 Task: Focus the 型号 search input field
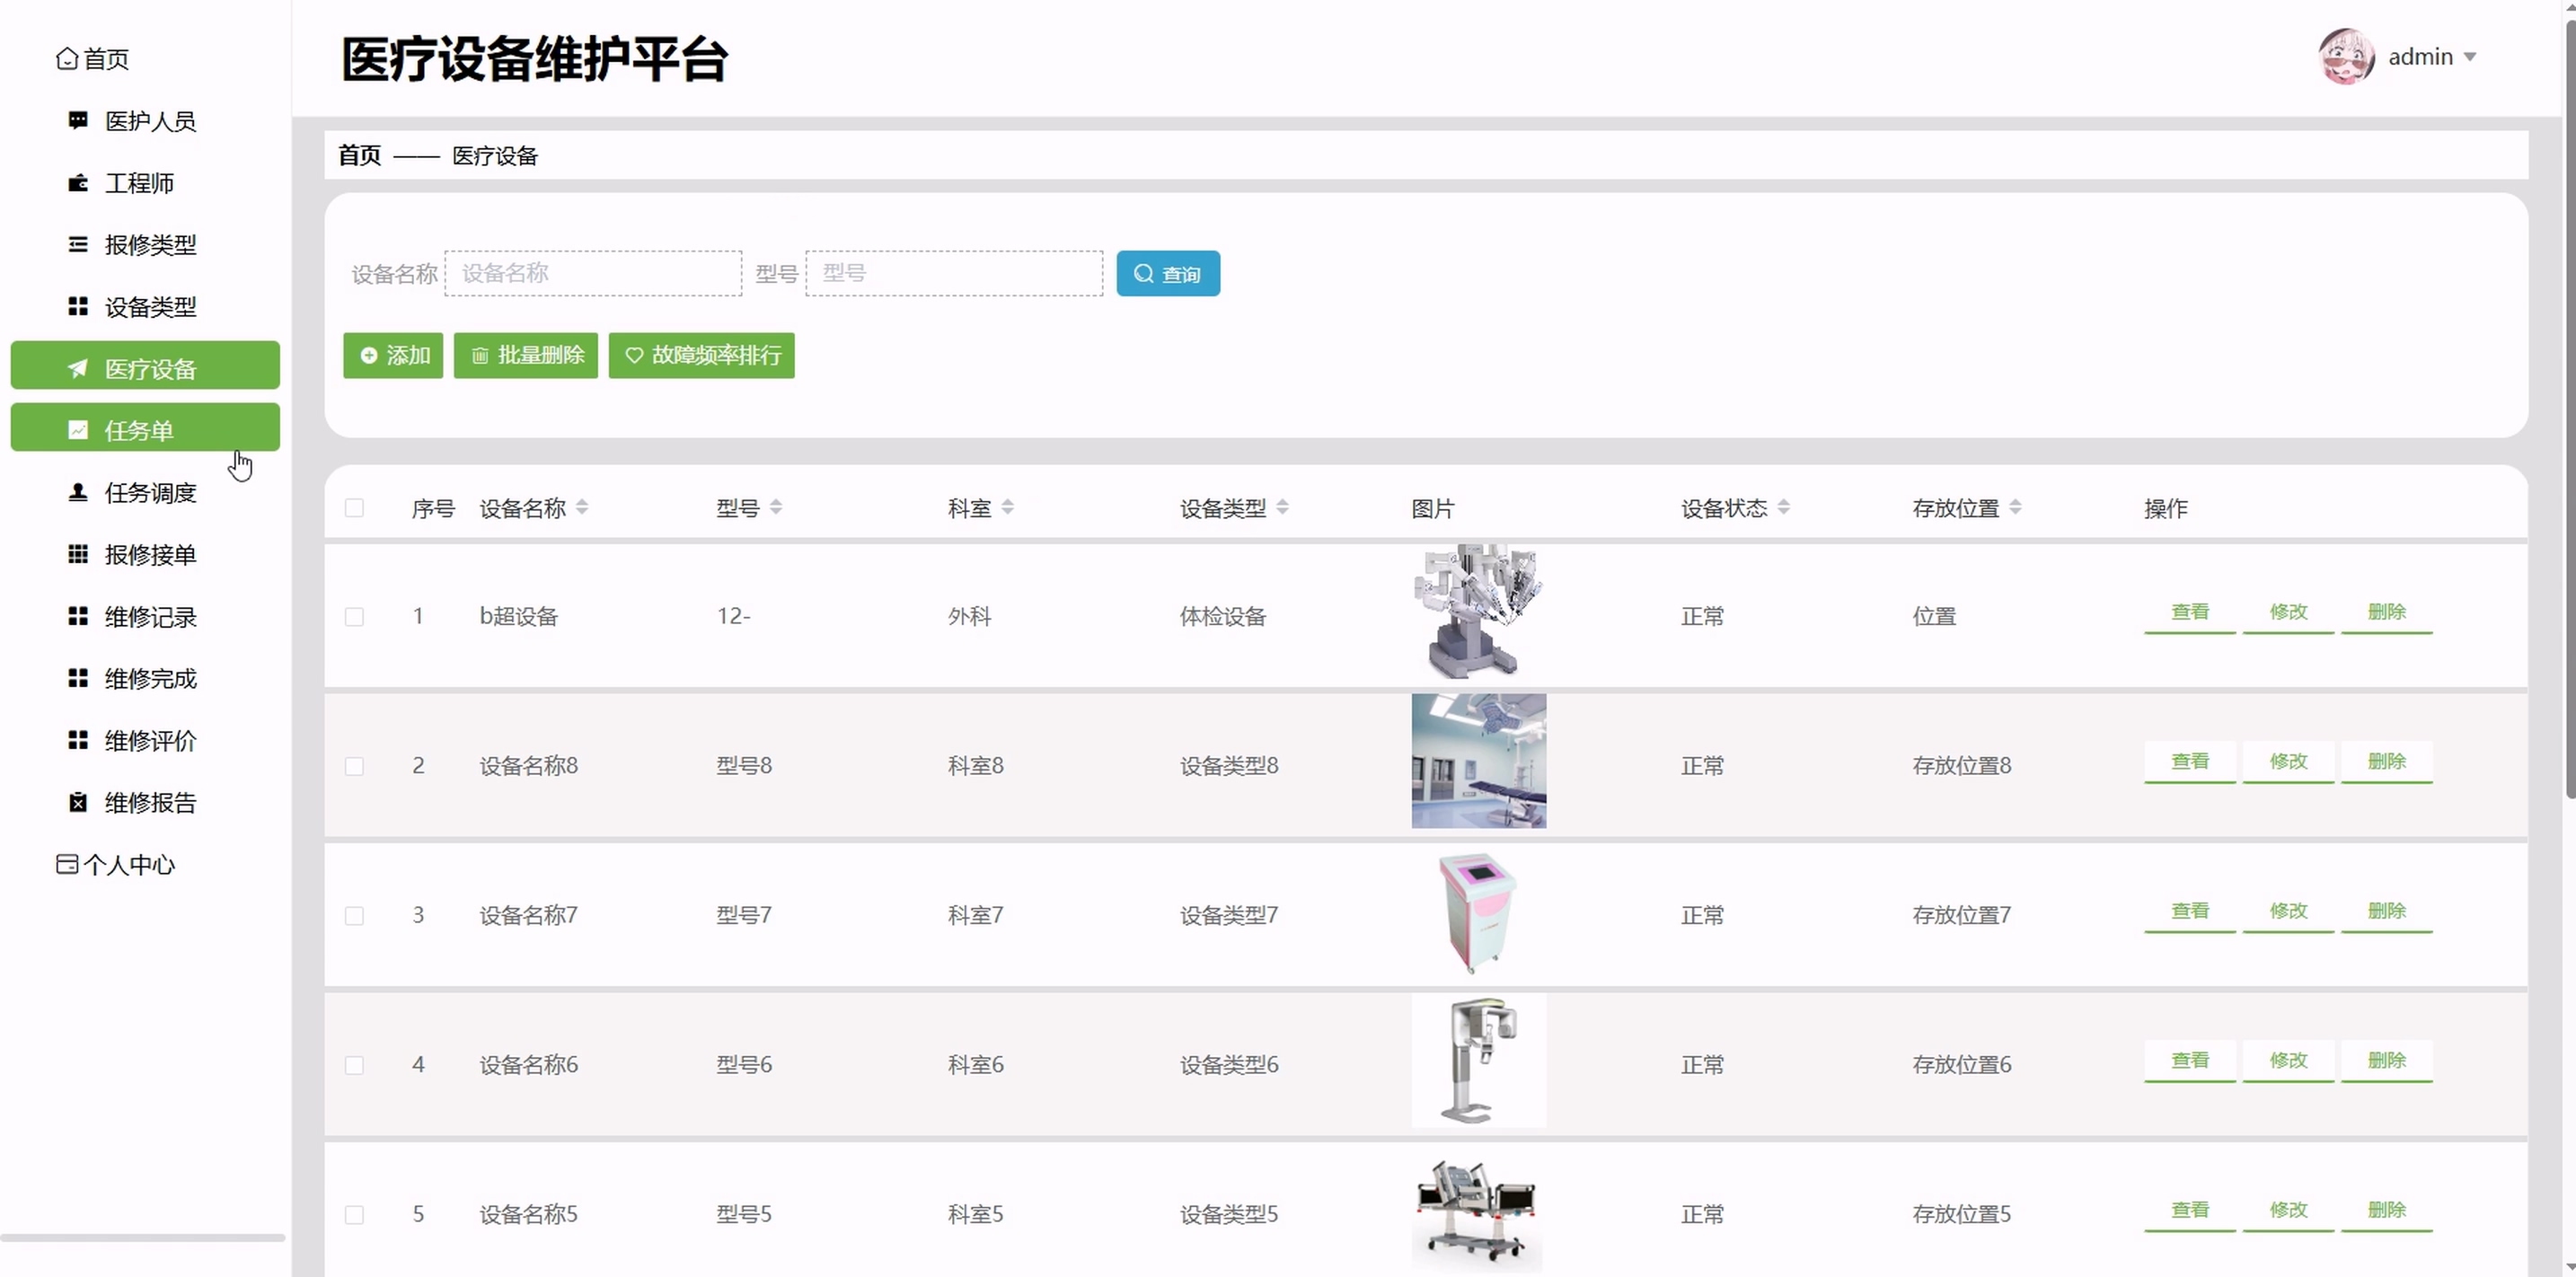[x=953, y=274]
